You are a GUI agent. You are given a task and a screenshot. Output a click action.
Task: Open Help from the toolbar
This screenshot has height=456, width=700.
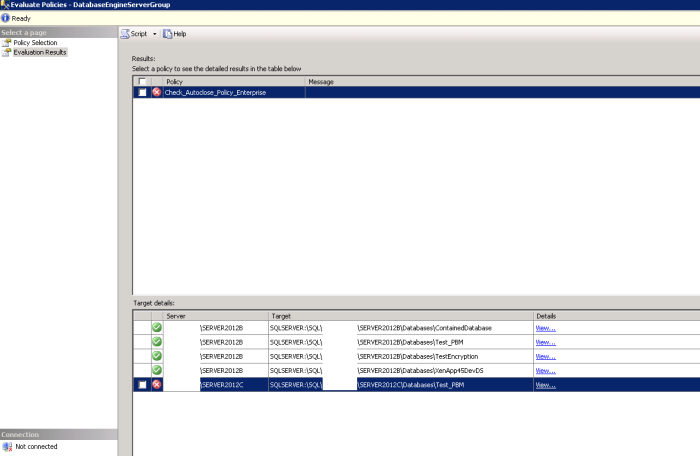167,34
